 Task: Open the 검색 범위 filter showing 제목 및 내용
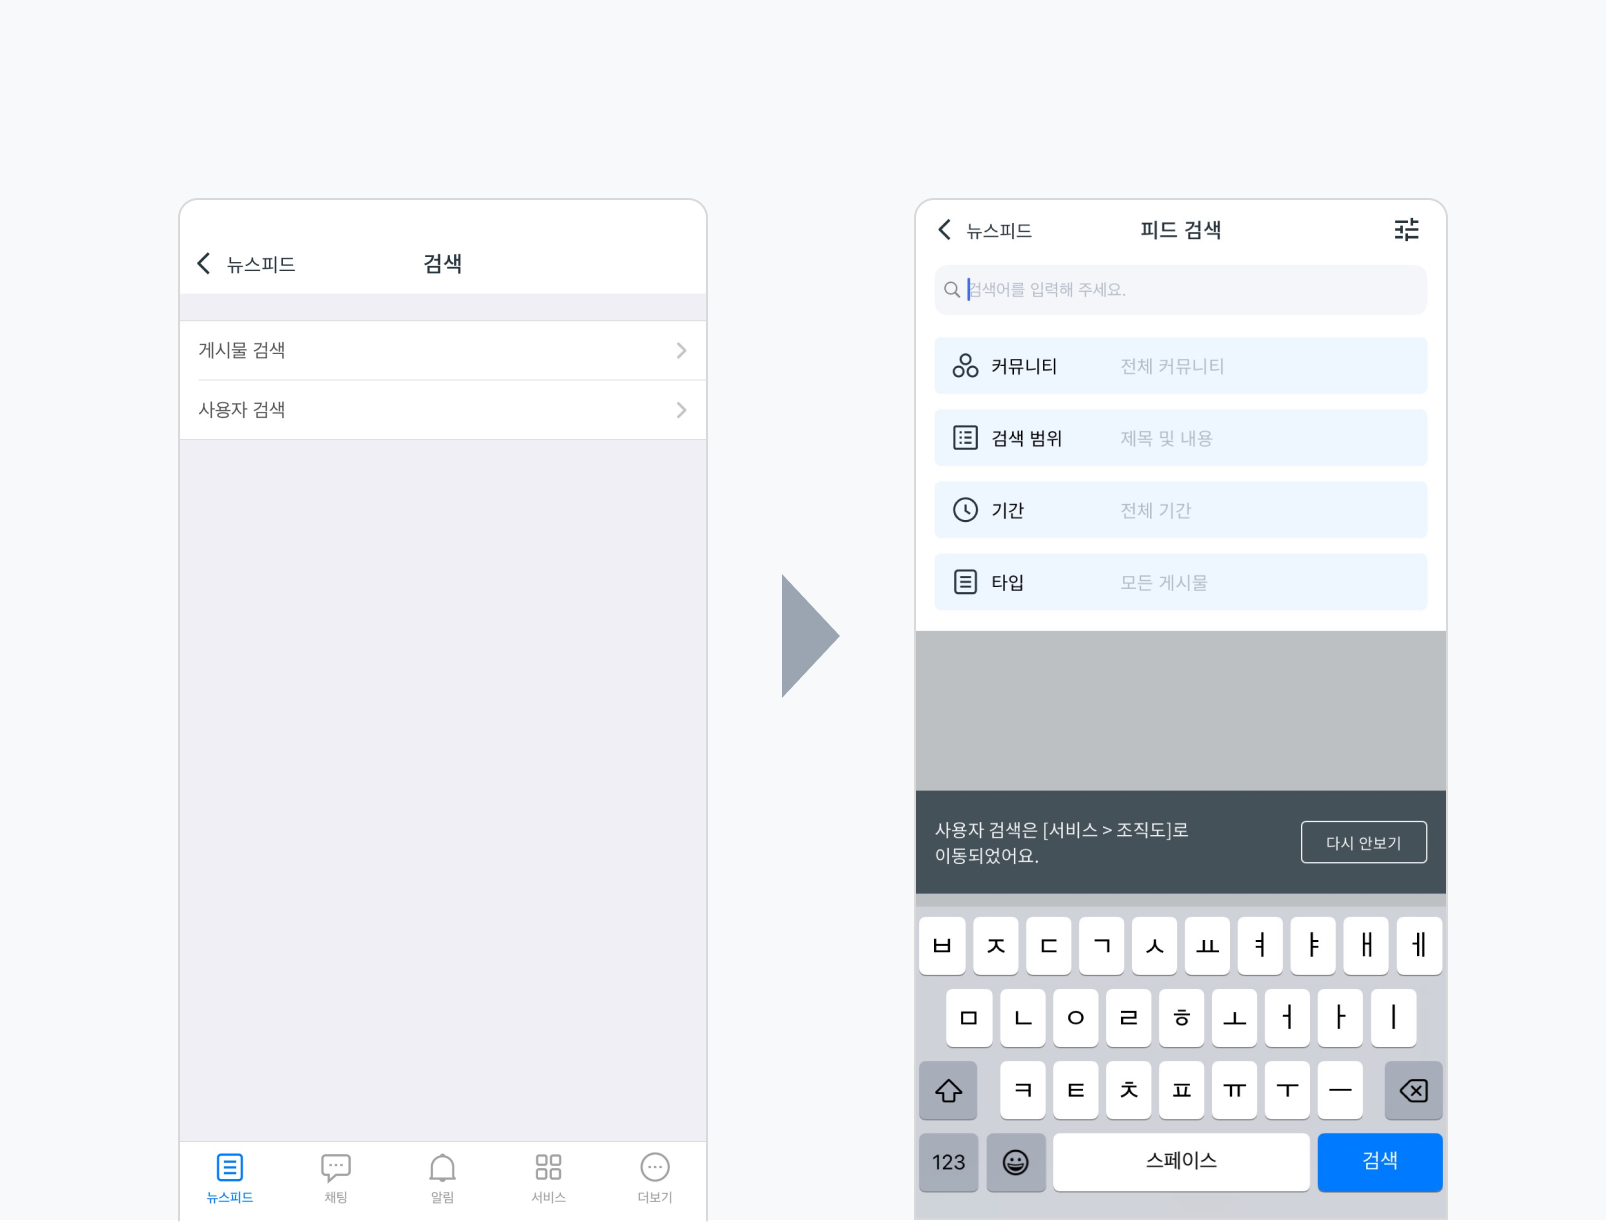[x=1181, y=438]
